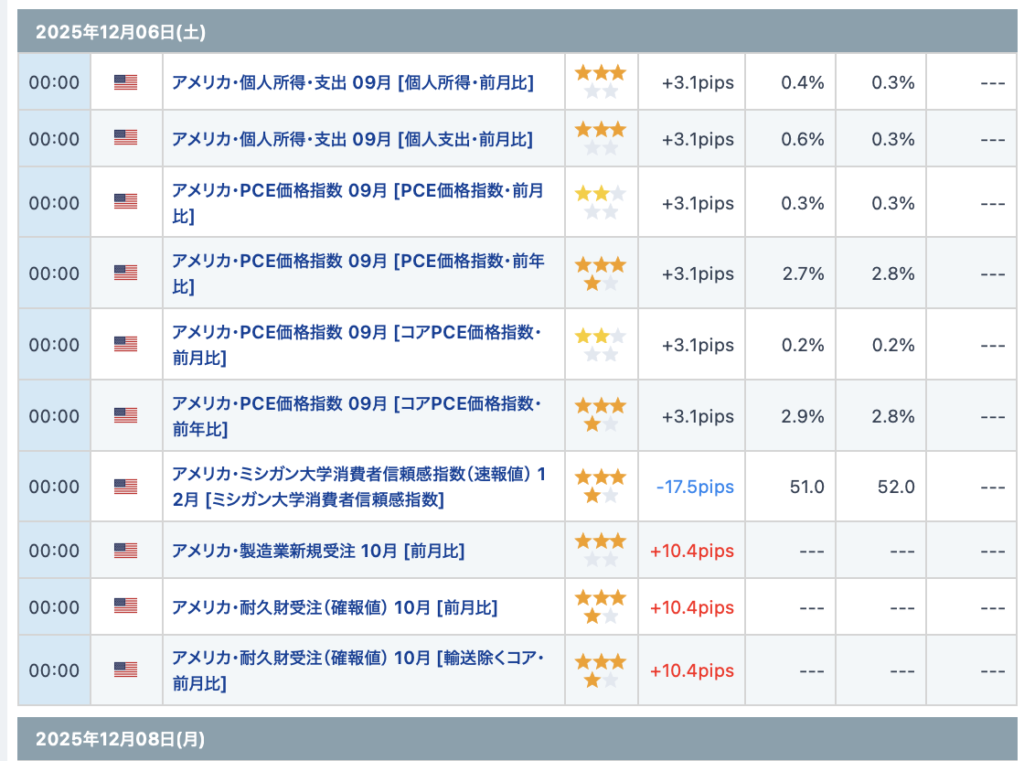The image size is (1024, 761).
Task: Open アメリカ・製造業新規受注 10月 [前月比] link
Action: (x=318, y=551)
